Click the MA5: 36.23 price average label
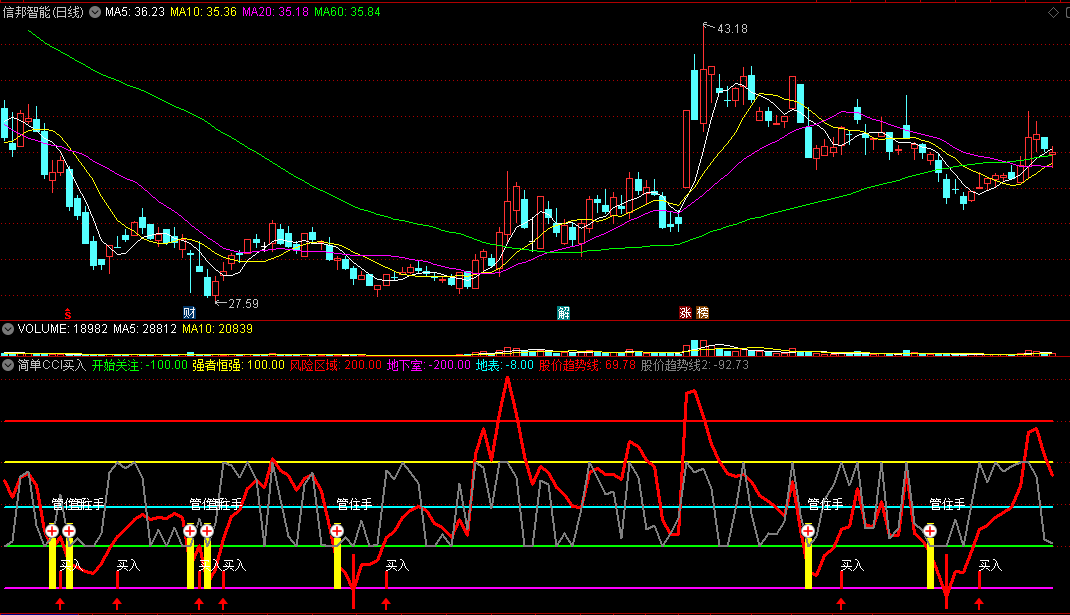The image size is (1070, 615). pyautogui.click(x=135, y=12)
